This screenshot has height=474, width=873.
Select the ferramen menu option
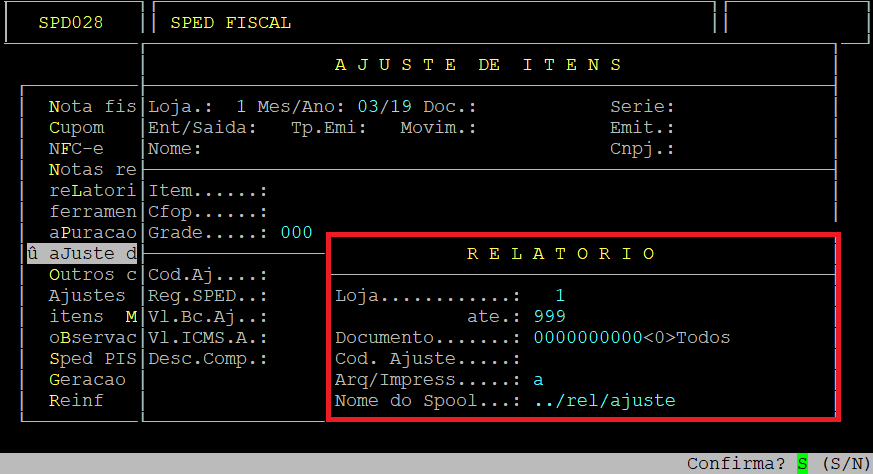pos(91,211)
